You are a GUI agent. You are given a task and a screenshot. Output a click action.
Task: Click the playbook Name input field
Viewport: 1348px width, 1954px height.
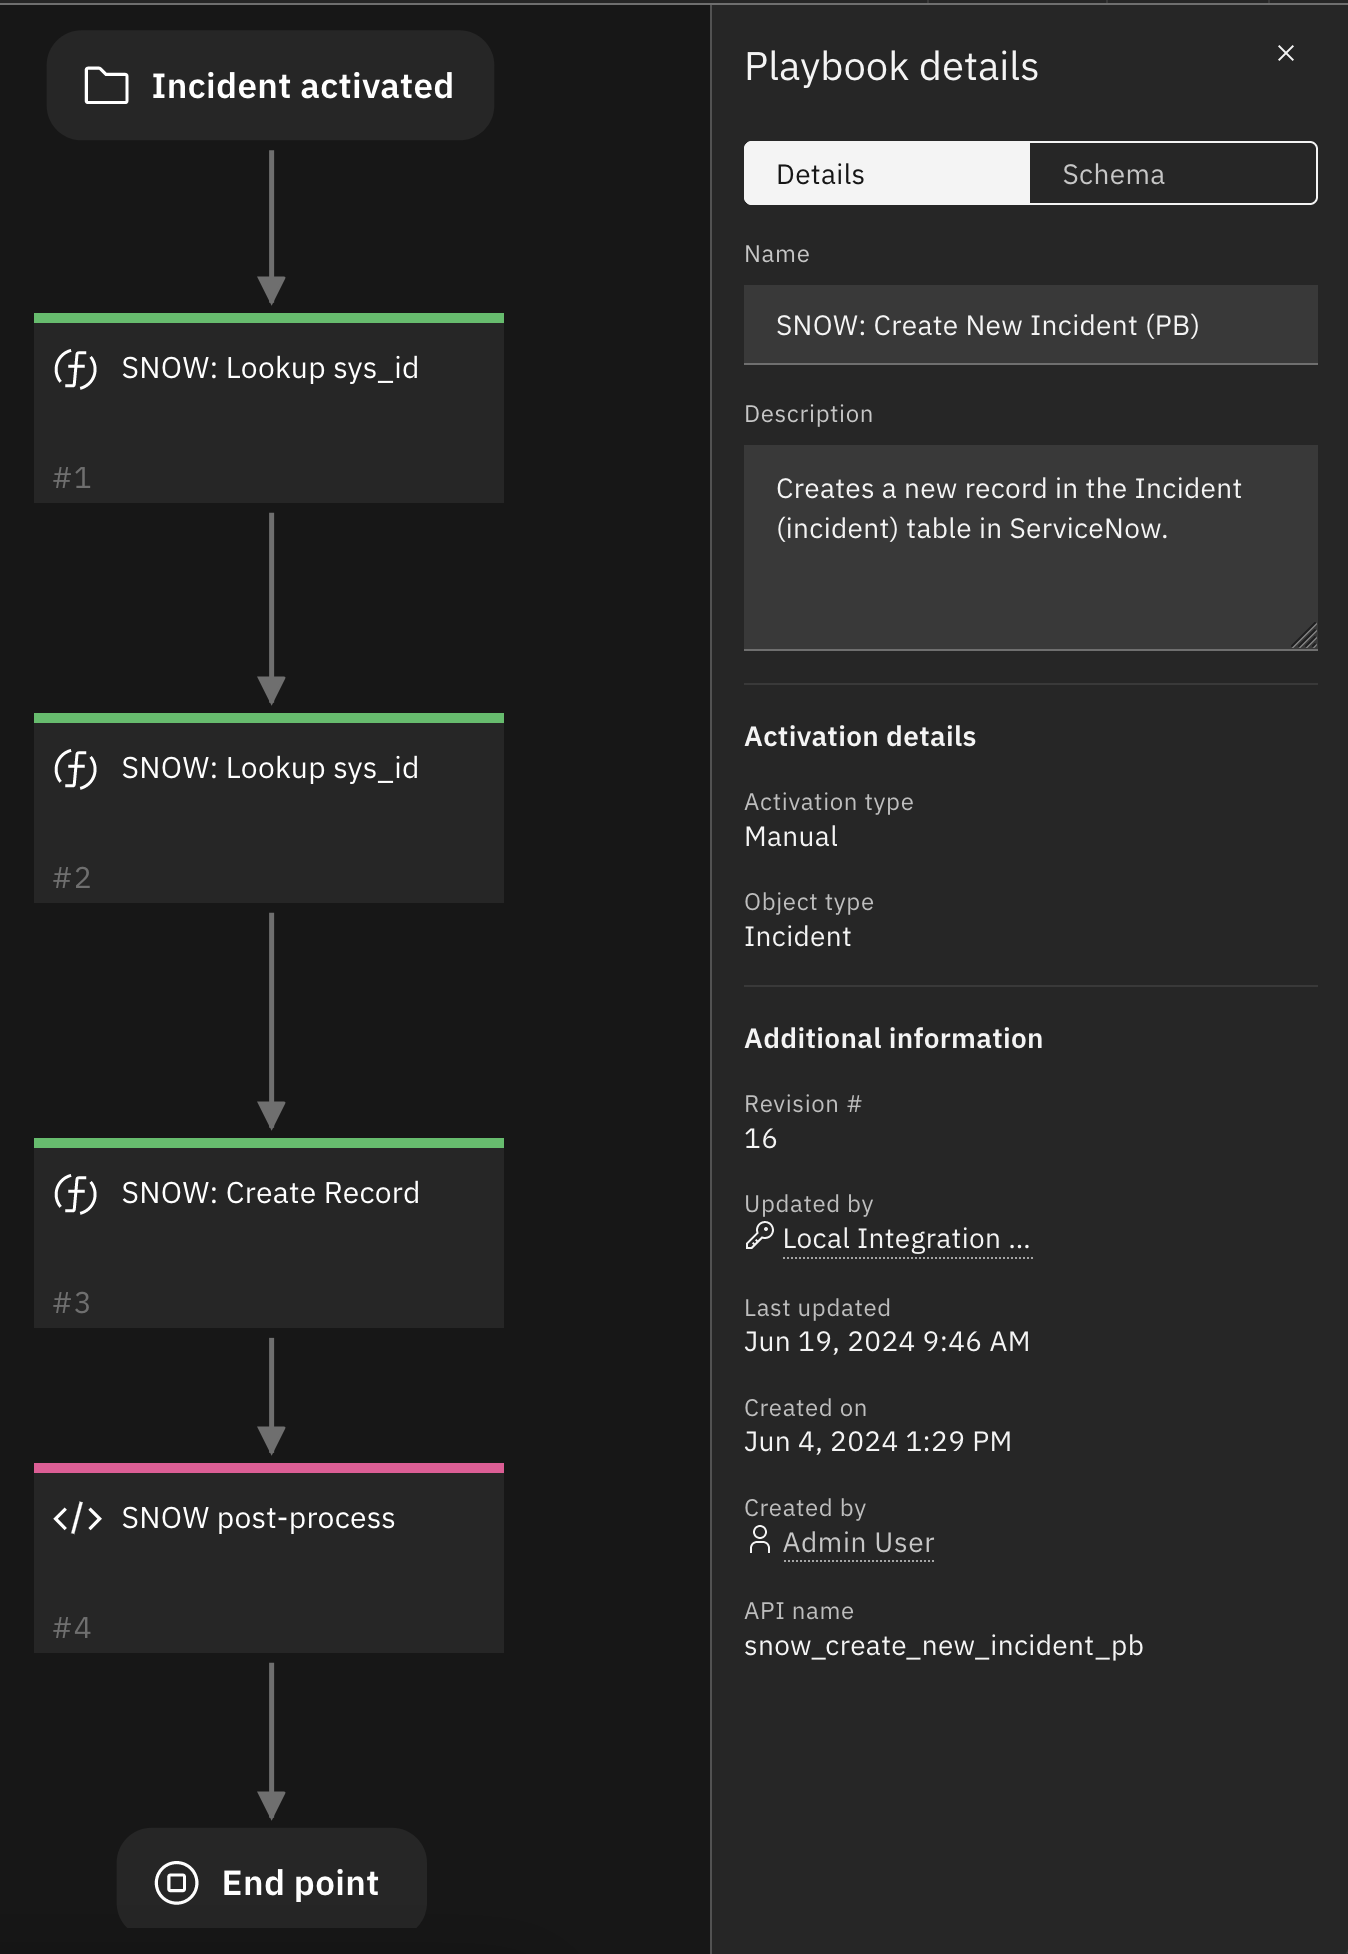tap(1030, 326)
